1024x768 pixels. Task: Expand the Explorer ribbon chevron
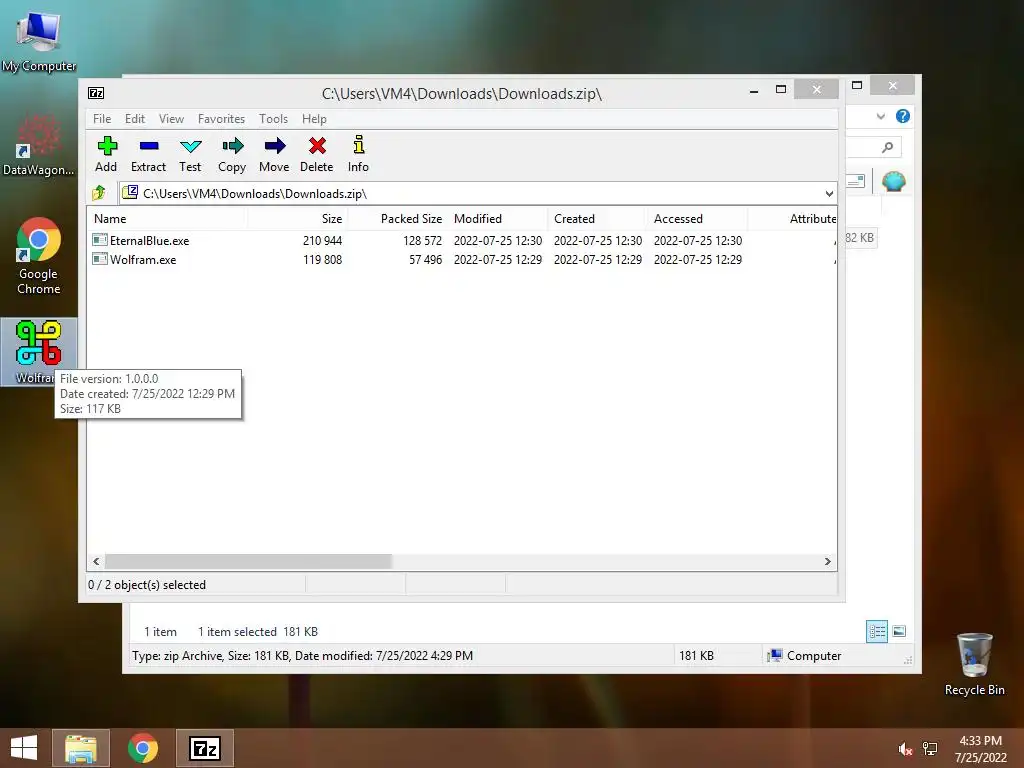(880, 116)
